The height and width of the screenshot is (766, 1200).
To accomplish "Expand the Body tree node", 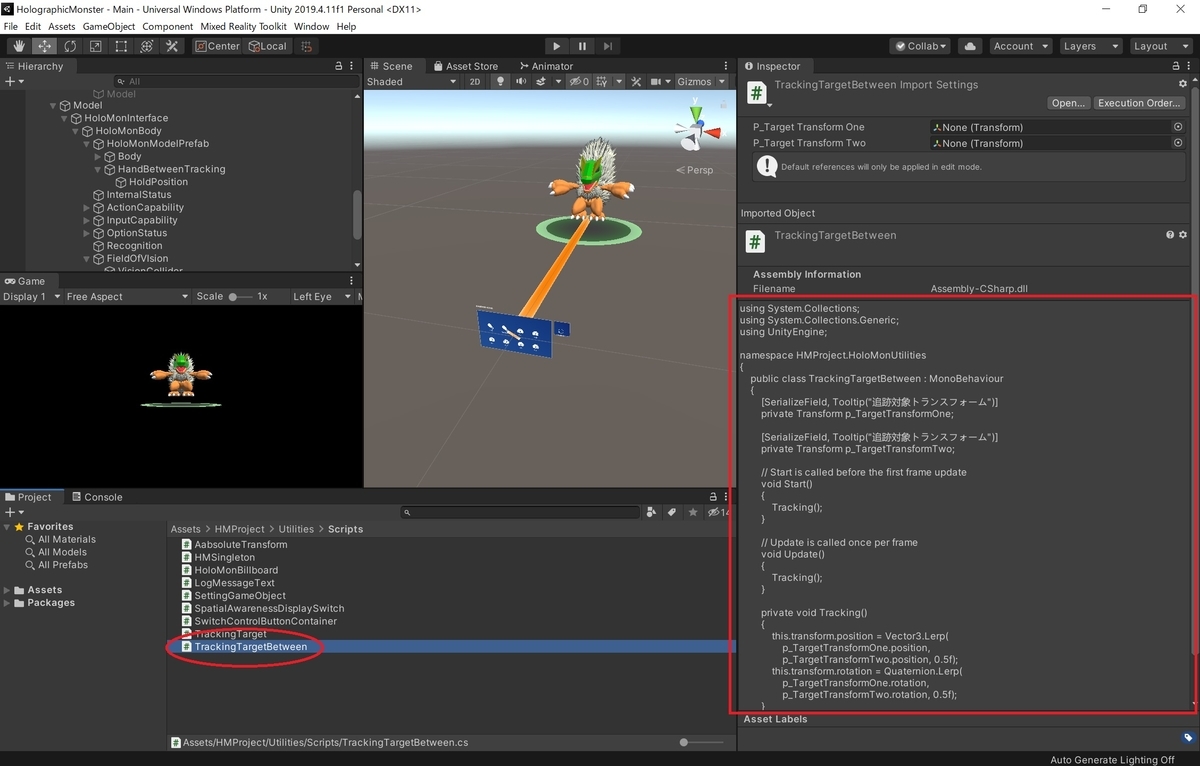I will coord(99,157).
